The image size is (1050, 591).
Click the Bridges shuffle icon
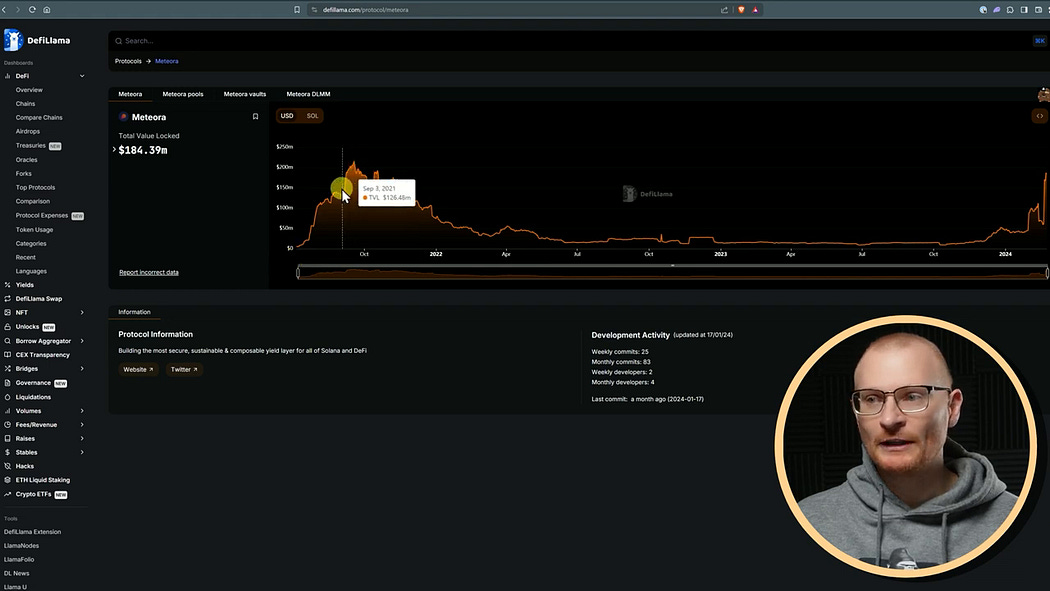coord(7,369)
